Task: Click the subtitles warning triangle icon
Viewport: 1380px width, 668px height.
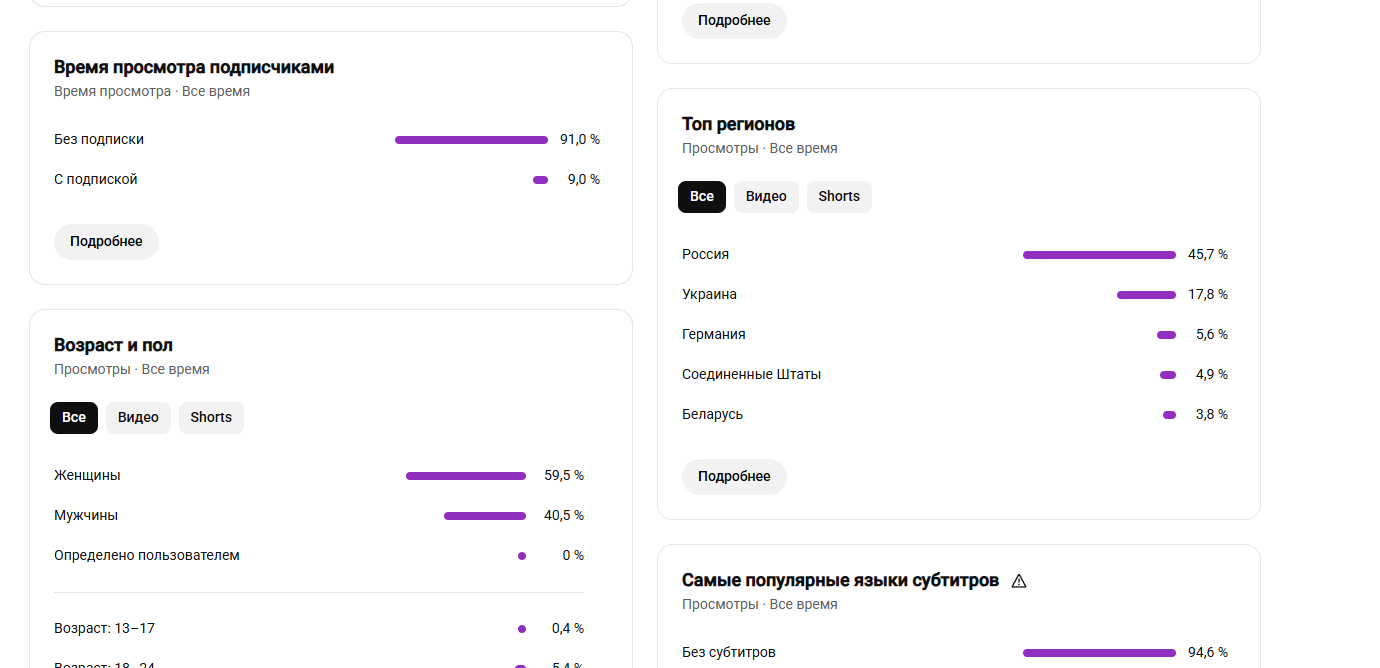Action: 1019,581
